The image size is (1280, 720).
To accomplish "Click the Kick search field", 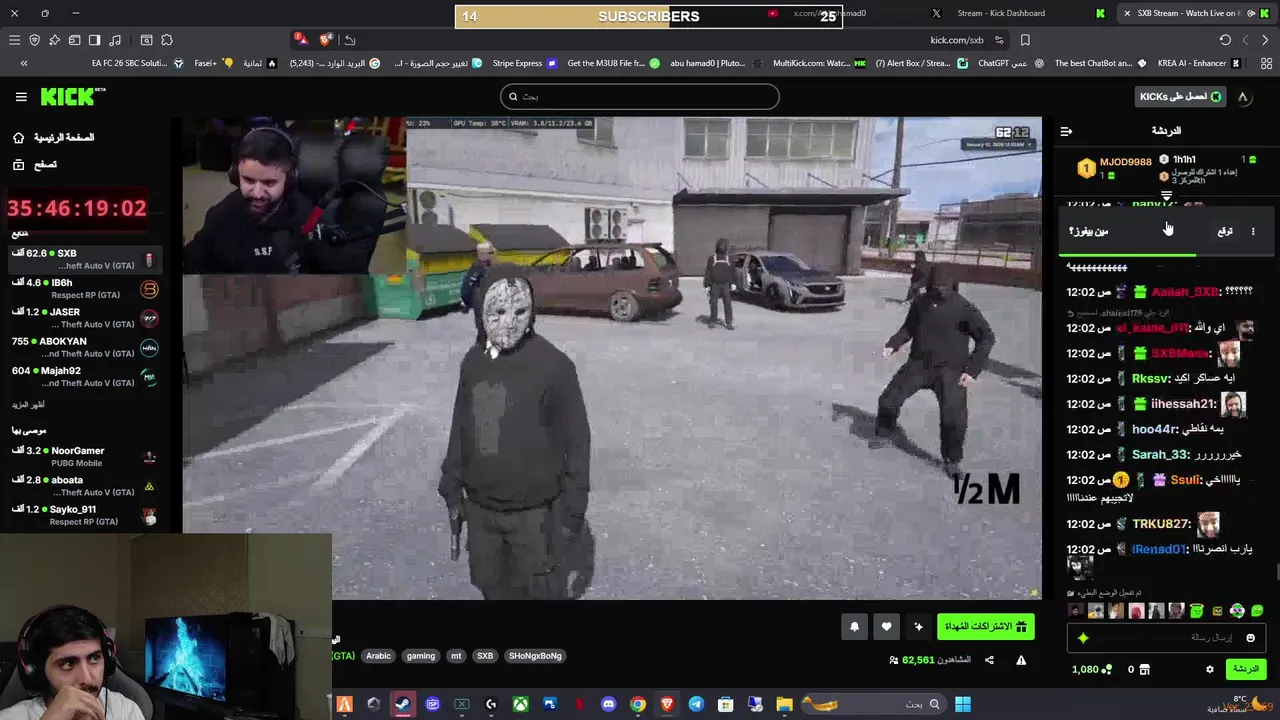I will pyautogui.click(x=639, y=97).
